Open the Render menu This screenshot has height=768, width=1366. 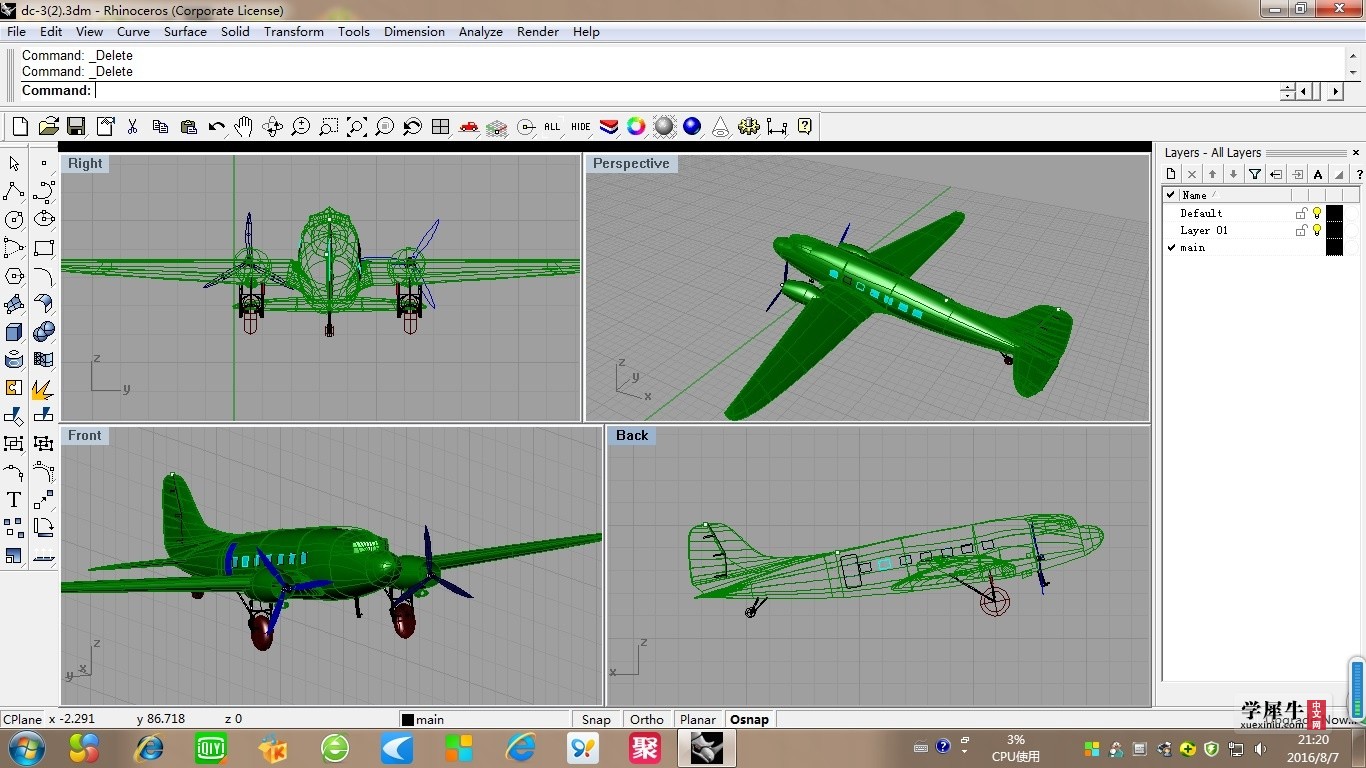click(x=538, y=31)
